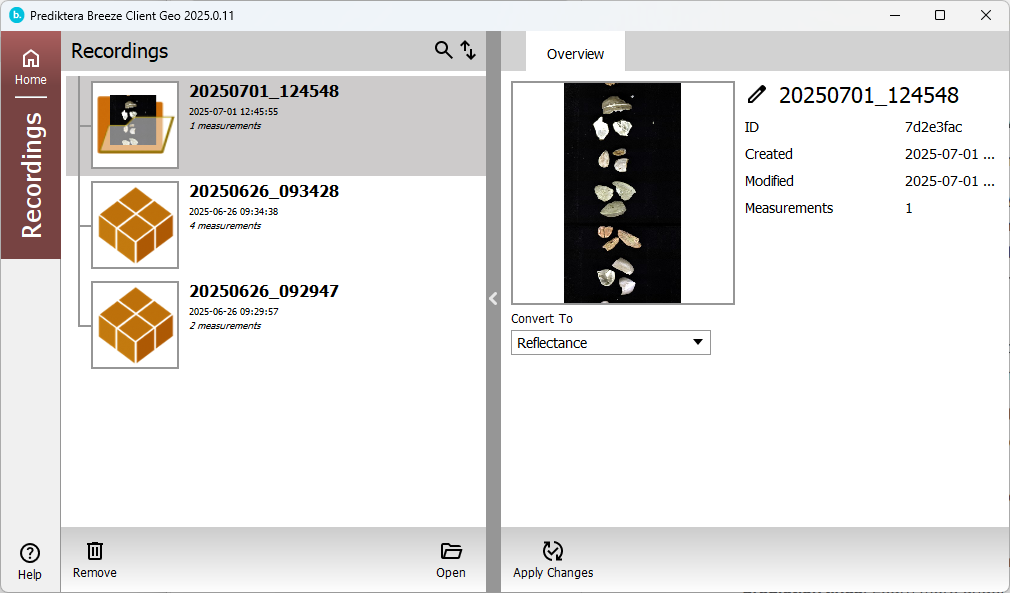
Task: Click the search magnifier in Recordings
Action: (443, 50)
